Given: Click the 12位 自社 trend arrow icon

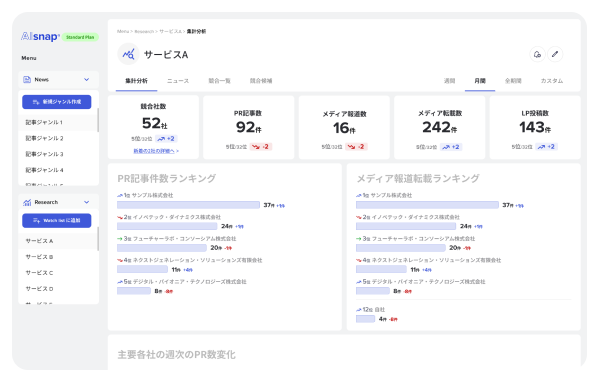Looking at the screenshot, I should pos(359,310).
